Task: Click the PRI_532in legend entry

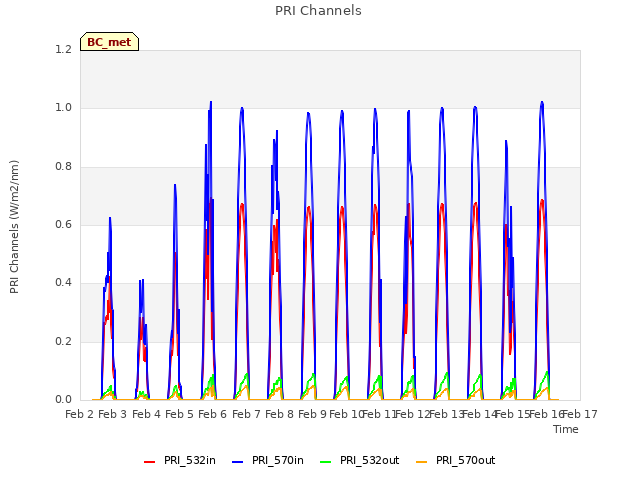Action: click(x=180, y=460)
